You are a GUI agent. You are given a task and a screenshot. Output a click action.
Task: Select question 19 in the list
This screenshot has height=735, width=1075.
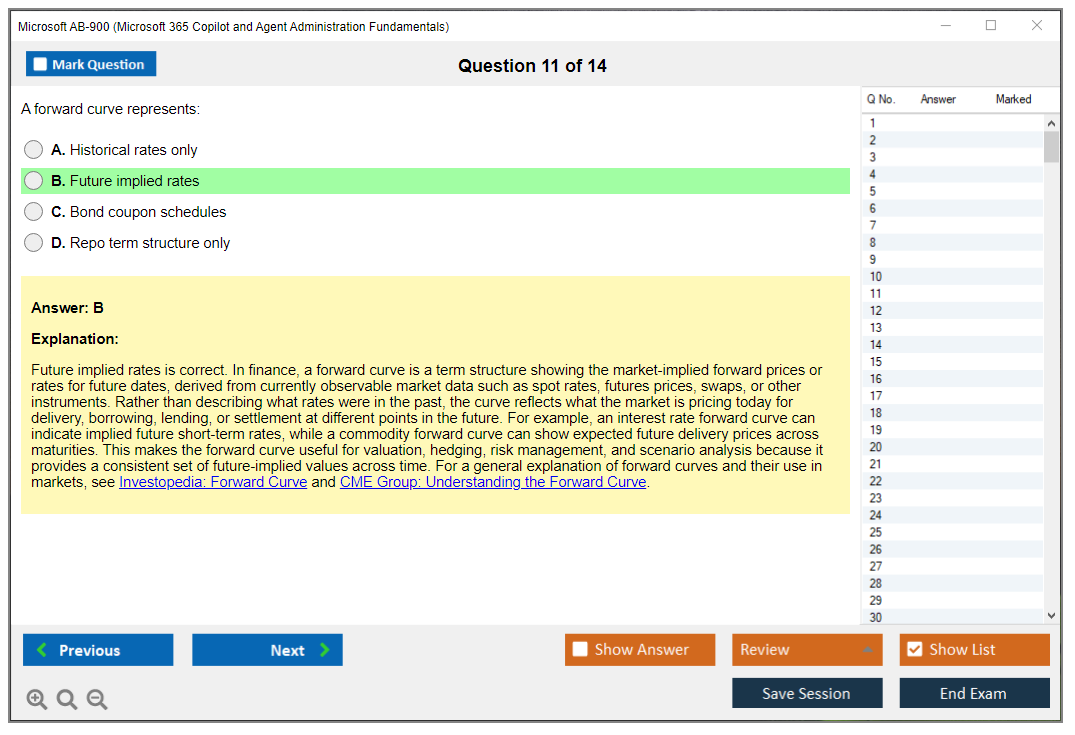pos(953,430)
